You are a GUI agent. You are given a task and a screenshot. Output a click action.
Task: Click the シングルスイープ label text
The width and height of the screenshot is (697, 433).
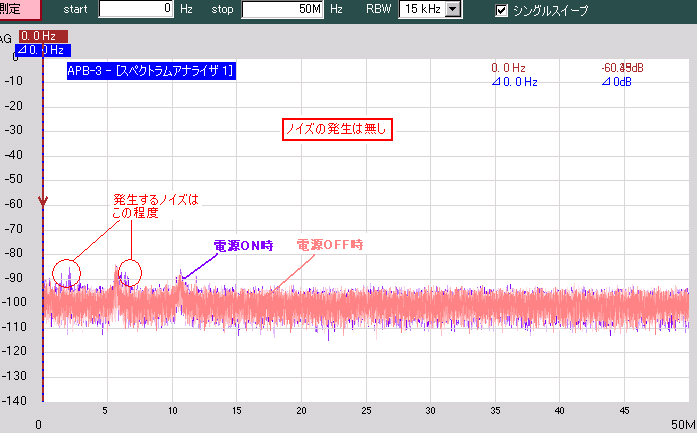click(x=550, y=10)
